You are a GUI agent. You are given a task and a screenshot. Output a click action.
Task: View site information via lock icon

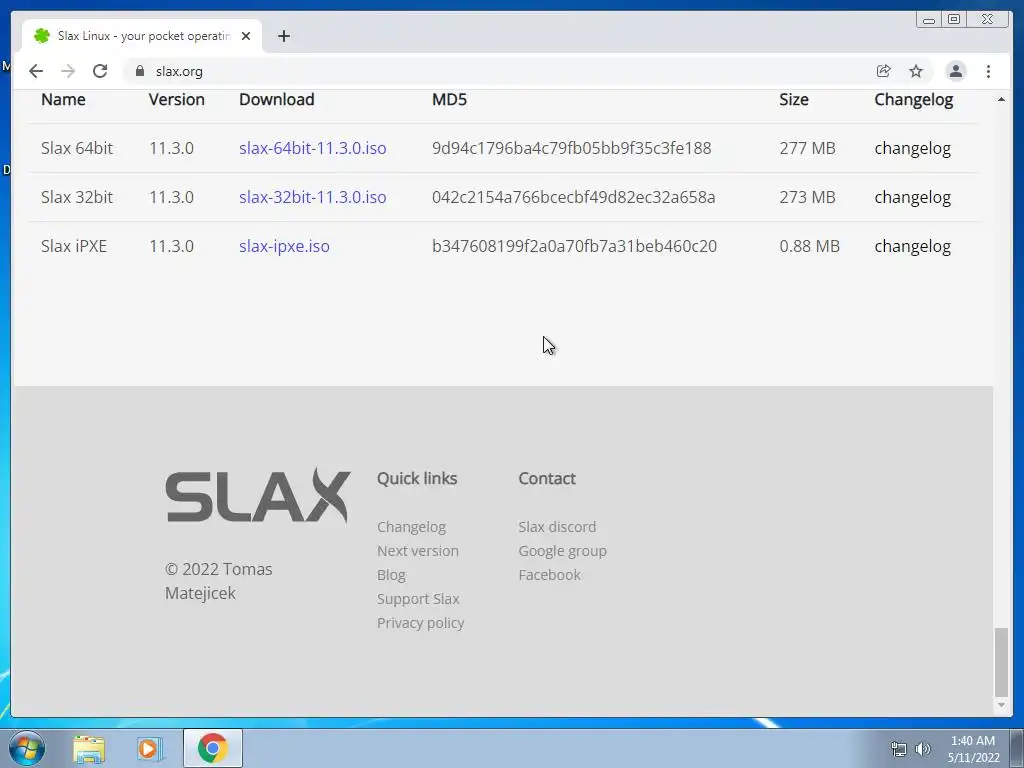(140, 71)
